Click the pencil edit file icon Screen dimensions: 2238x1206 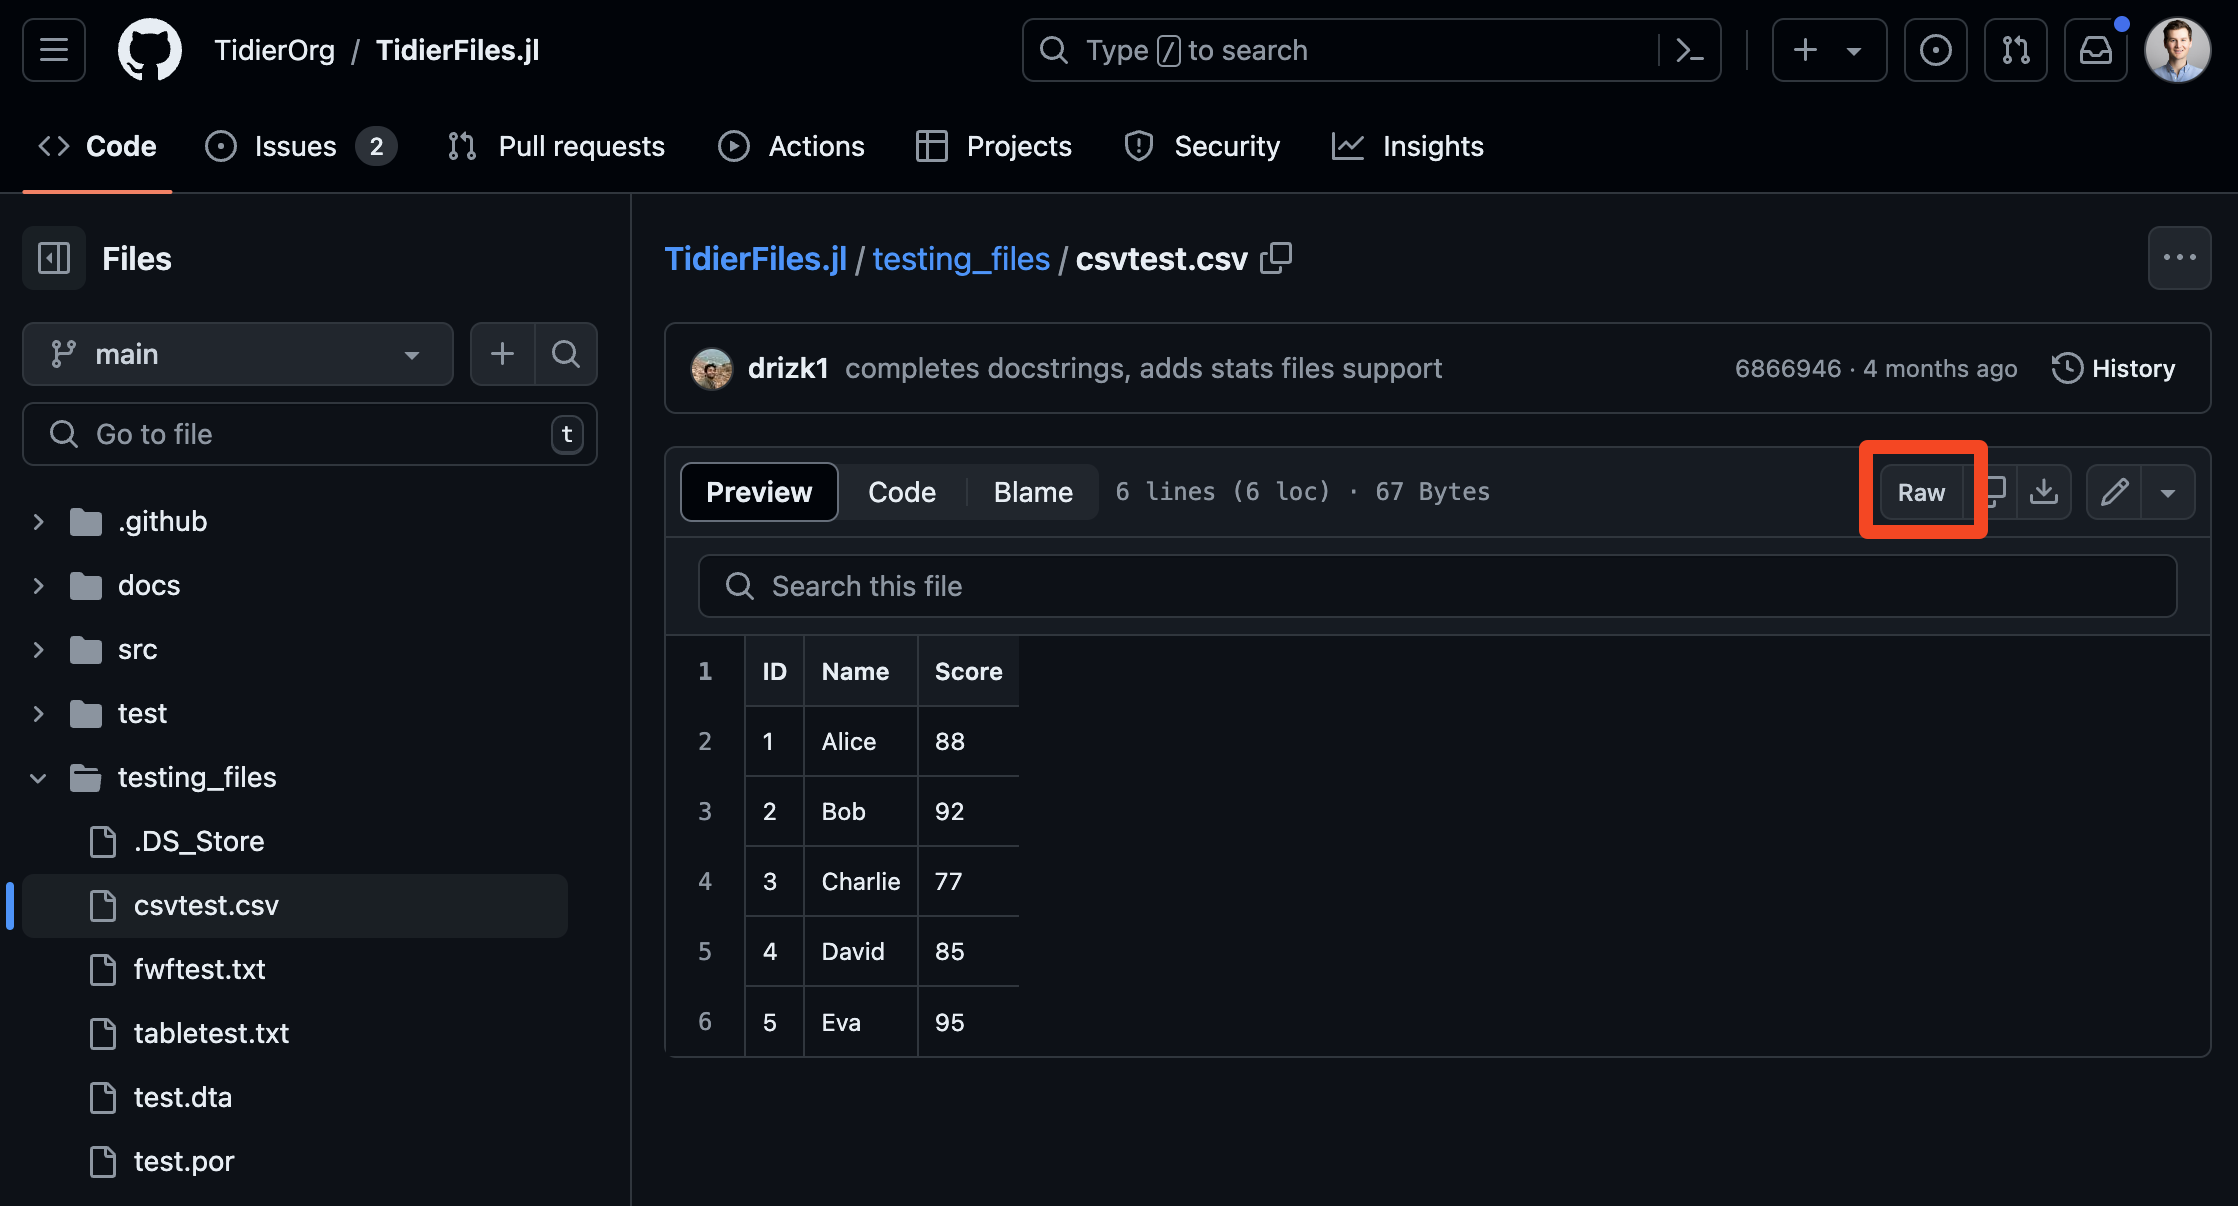(2114, 492)
